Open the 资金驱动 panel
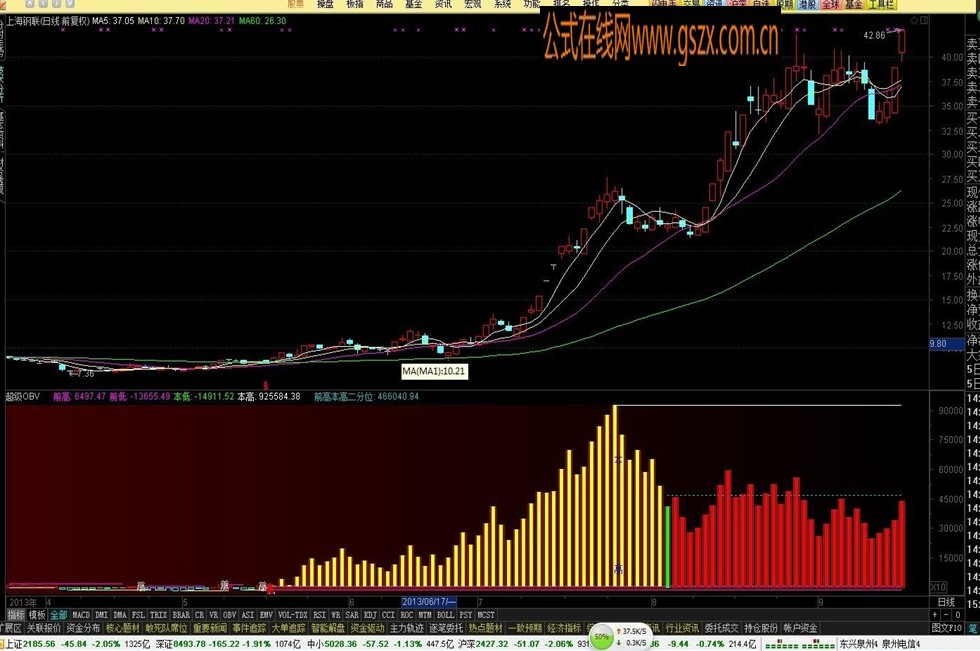Viewport: 980px width, 651px height. [367, 627]
